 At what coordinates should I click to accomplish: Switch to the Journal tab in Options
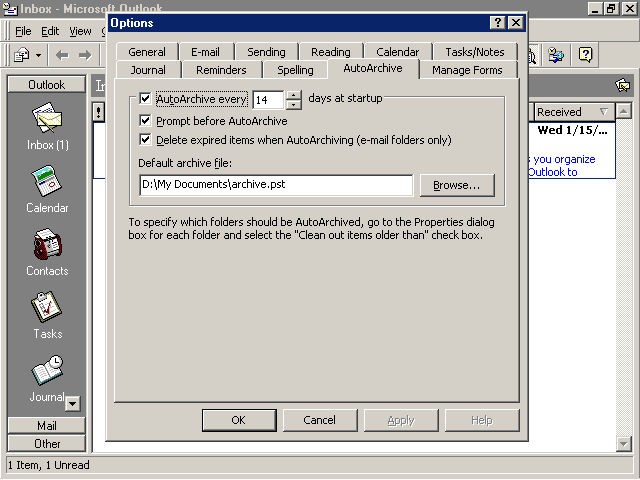point(148,70)
